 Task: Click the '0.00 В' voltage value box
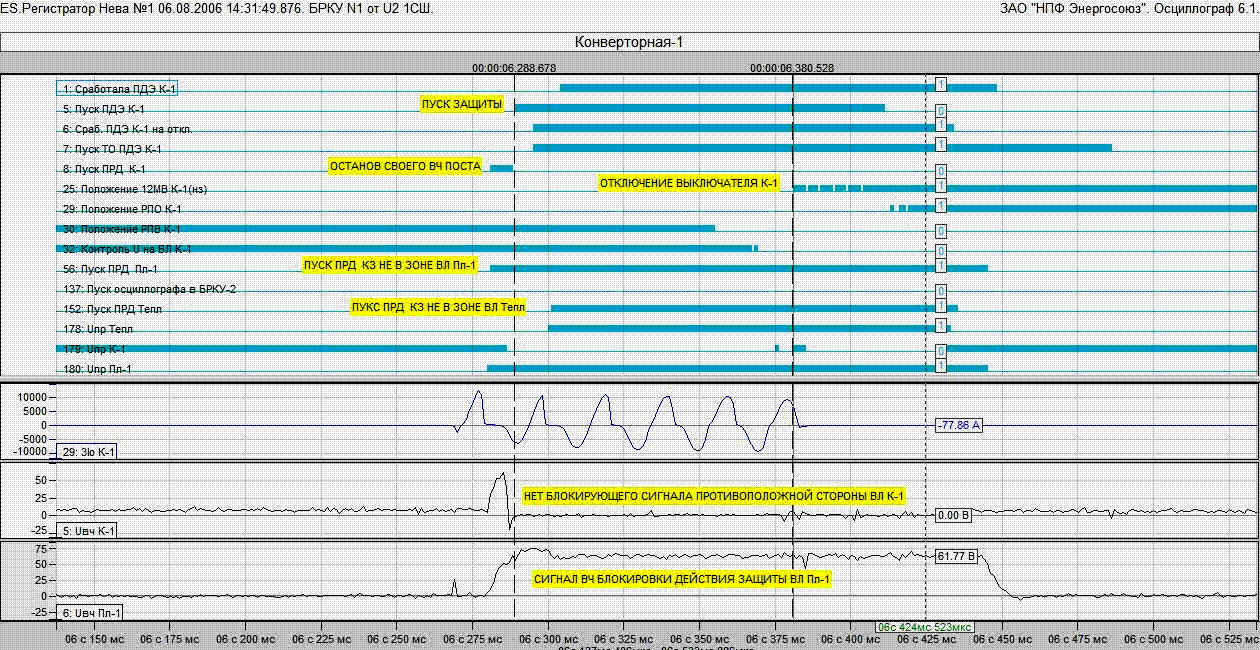tap(955, 515)
